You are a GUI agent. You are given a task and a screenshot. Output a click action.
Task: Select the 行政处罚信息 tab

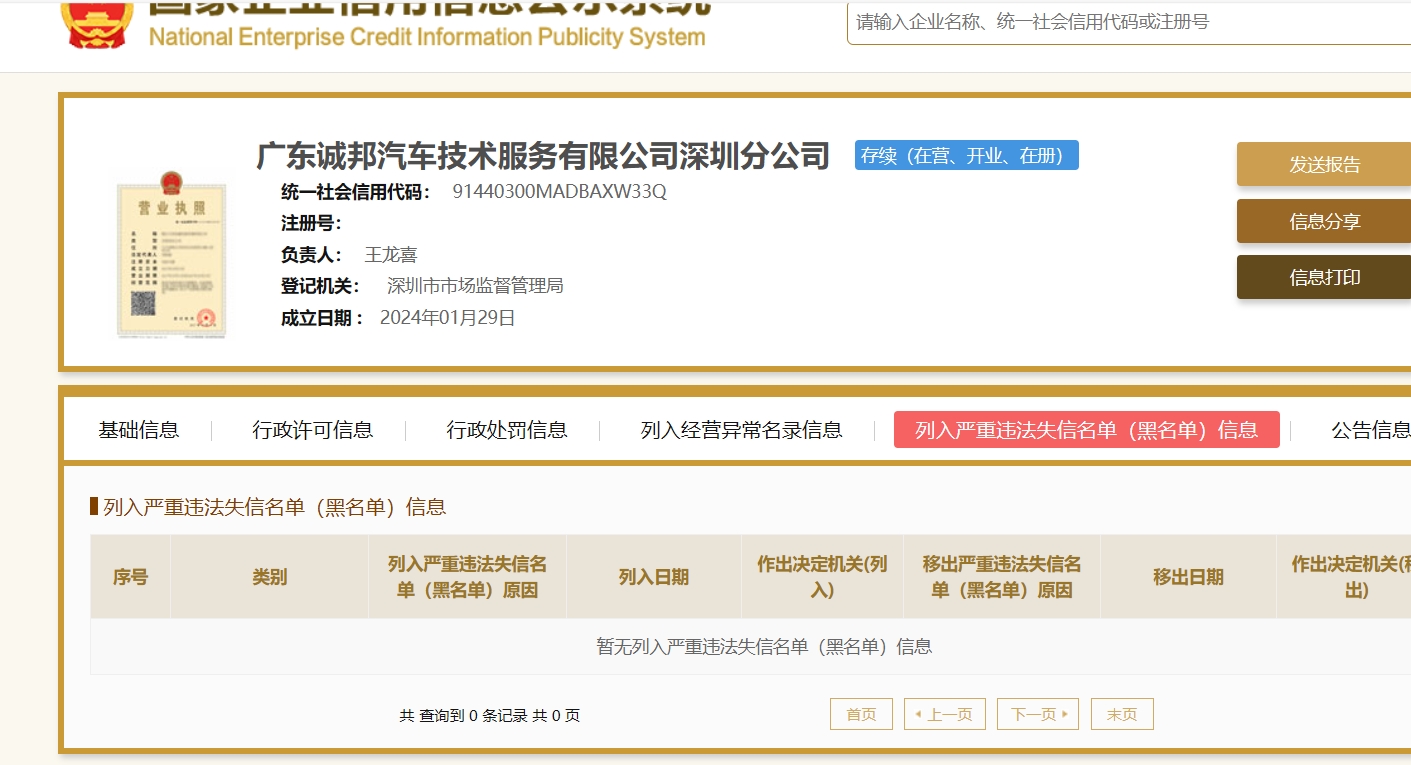click(x=507, y=430)
